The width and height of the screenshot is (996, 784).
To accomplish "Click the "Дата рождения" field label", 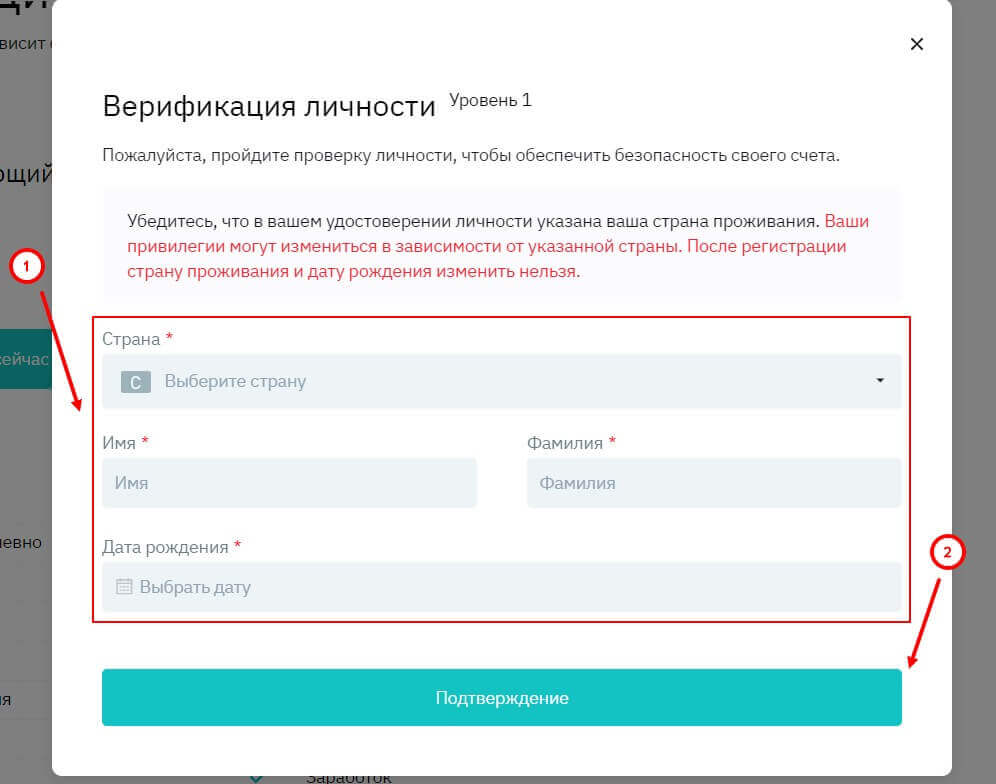I will point(166,547).
